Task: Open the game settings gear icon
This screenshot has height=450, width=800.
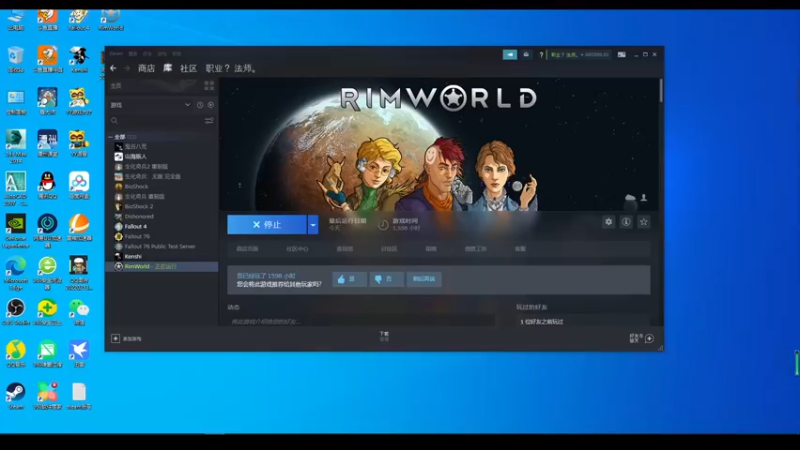Action: (x=608, y=222)
